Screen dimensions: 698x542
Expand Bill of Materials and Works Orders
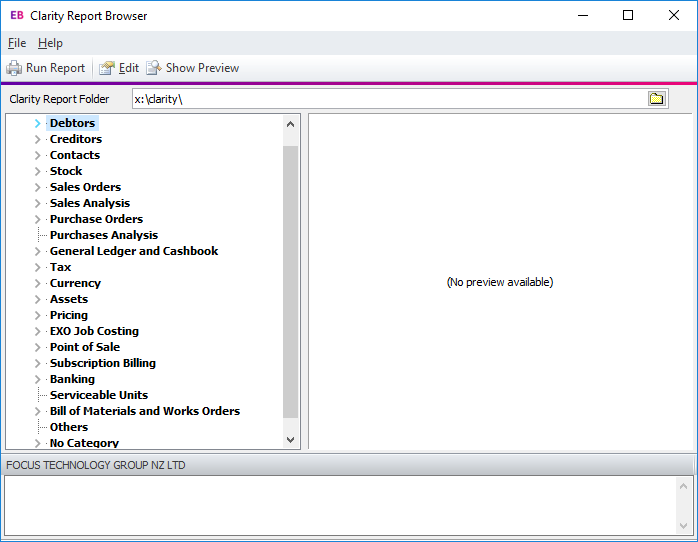coord(38,412)
